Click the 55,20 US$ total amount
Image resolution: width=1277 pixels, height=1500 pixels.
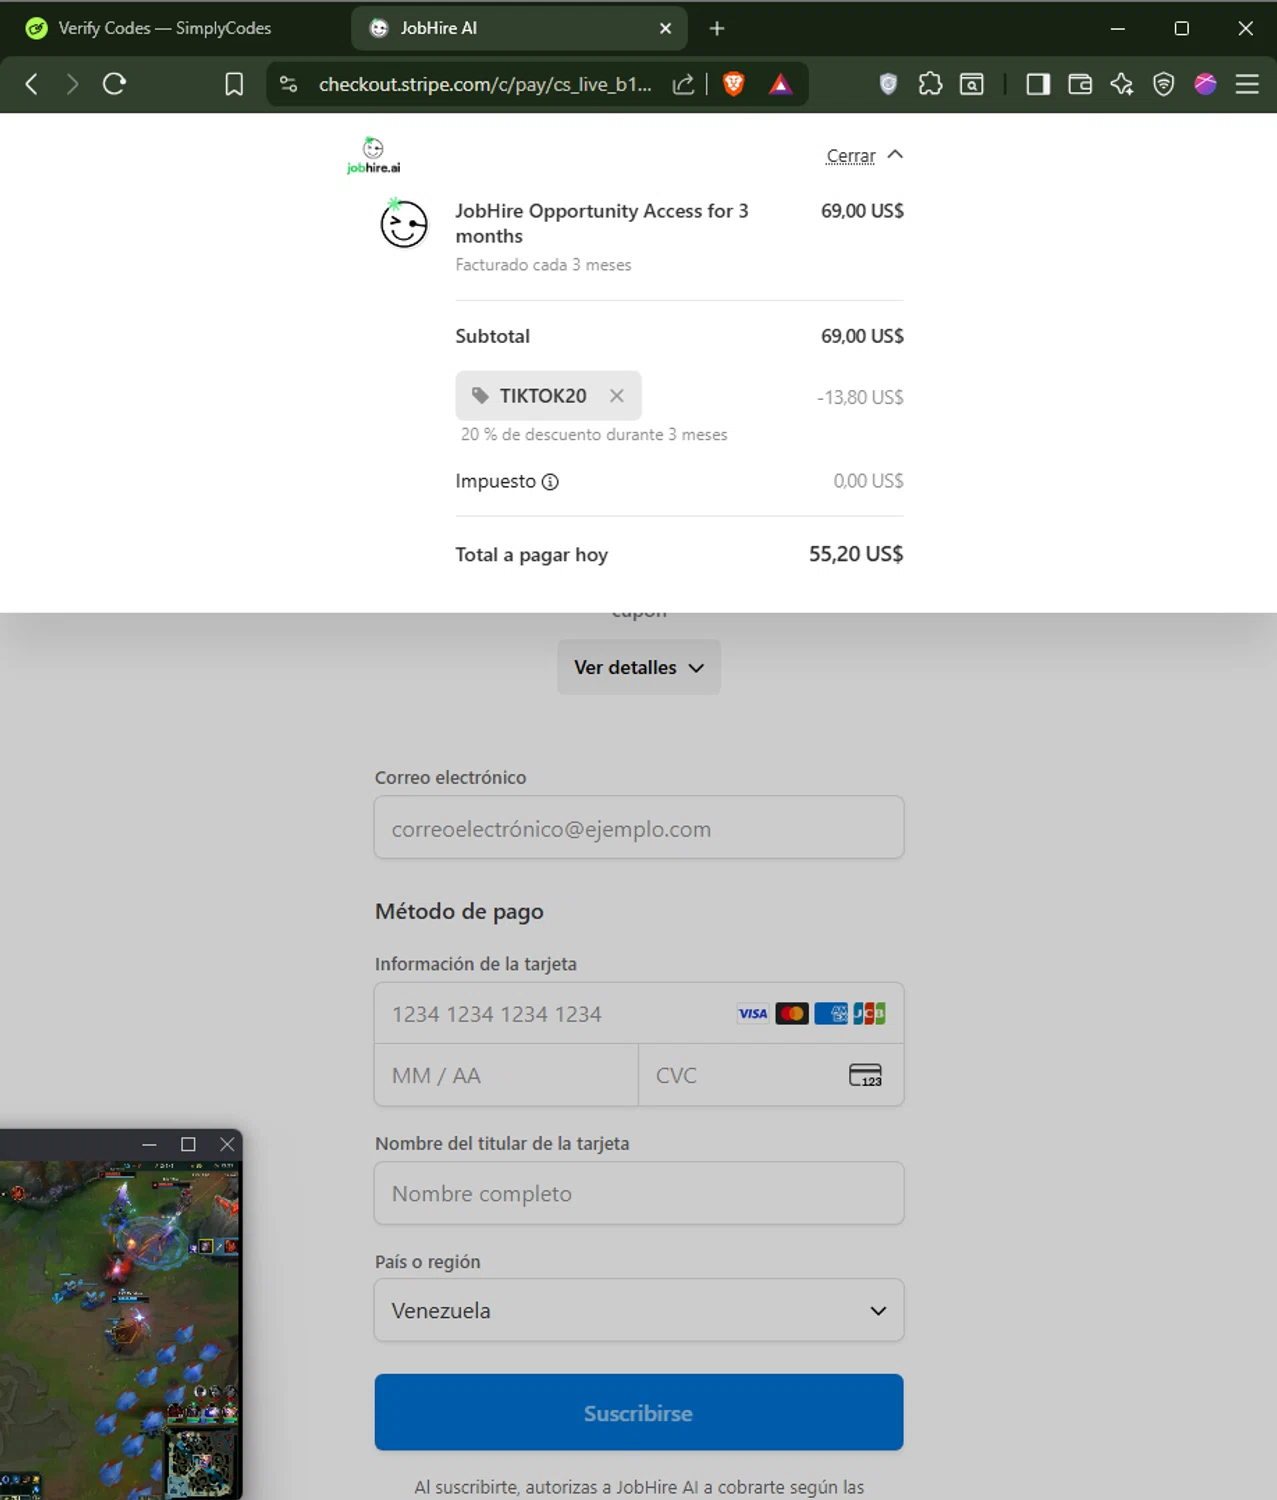856,554
